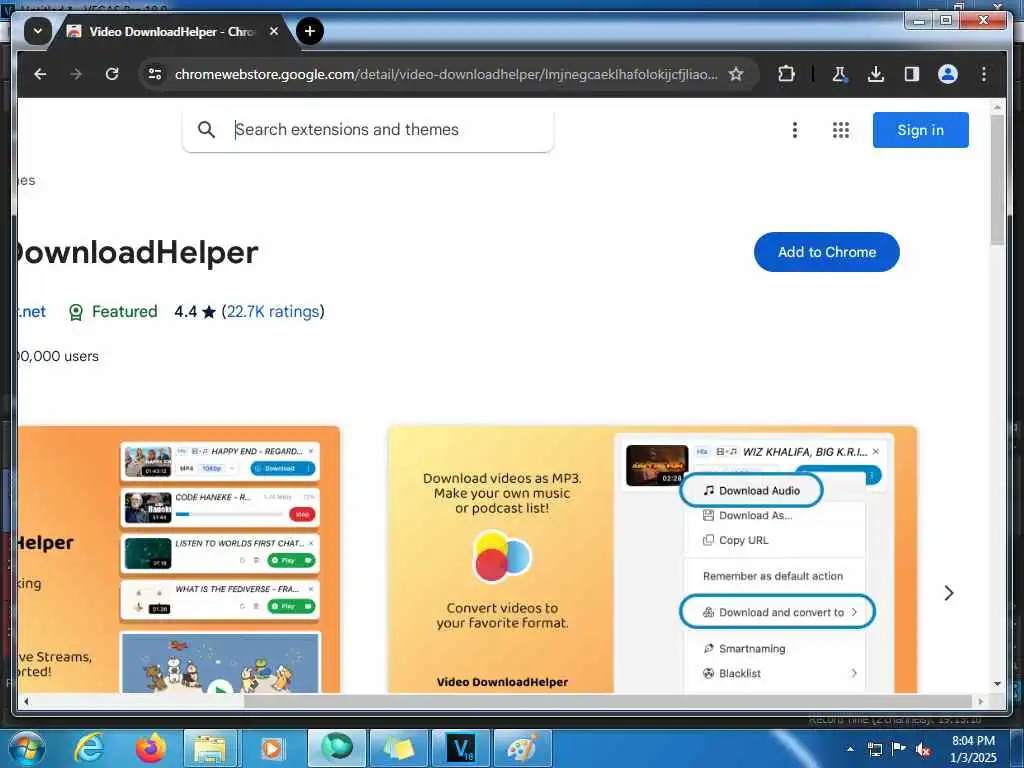Open the VEGAS Pro taskbar icon
Viewport: 1024px width, 768px height.
460,748
